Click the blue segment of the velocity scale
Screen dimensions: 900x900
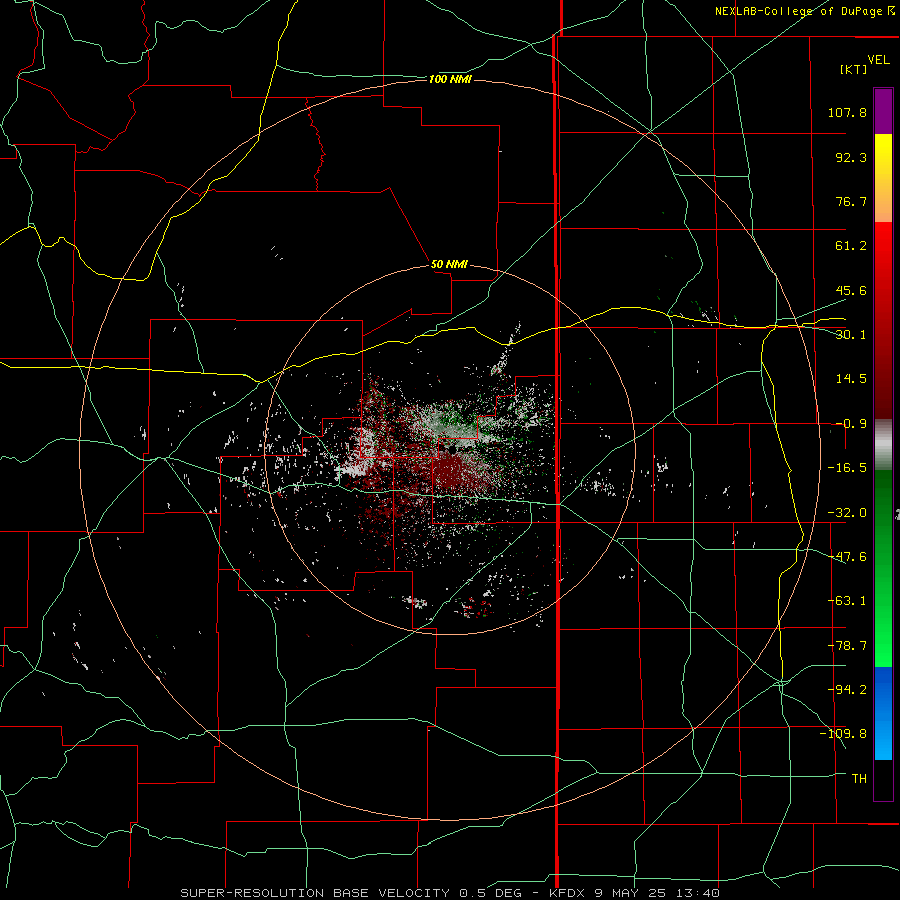click(x=883, y=713)
